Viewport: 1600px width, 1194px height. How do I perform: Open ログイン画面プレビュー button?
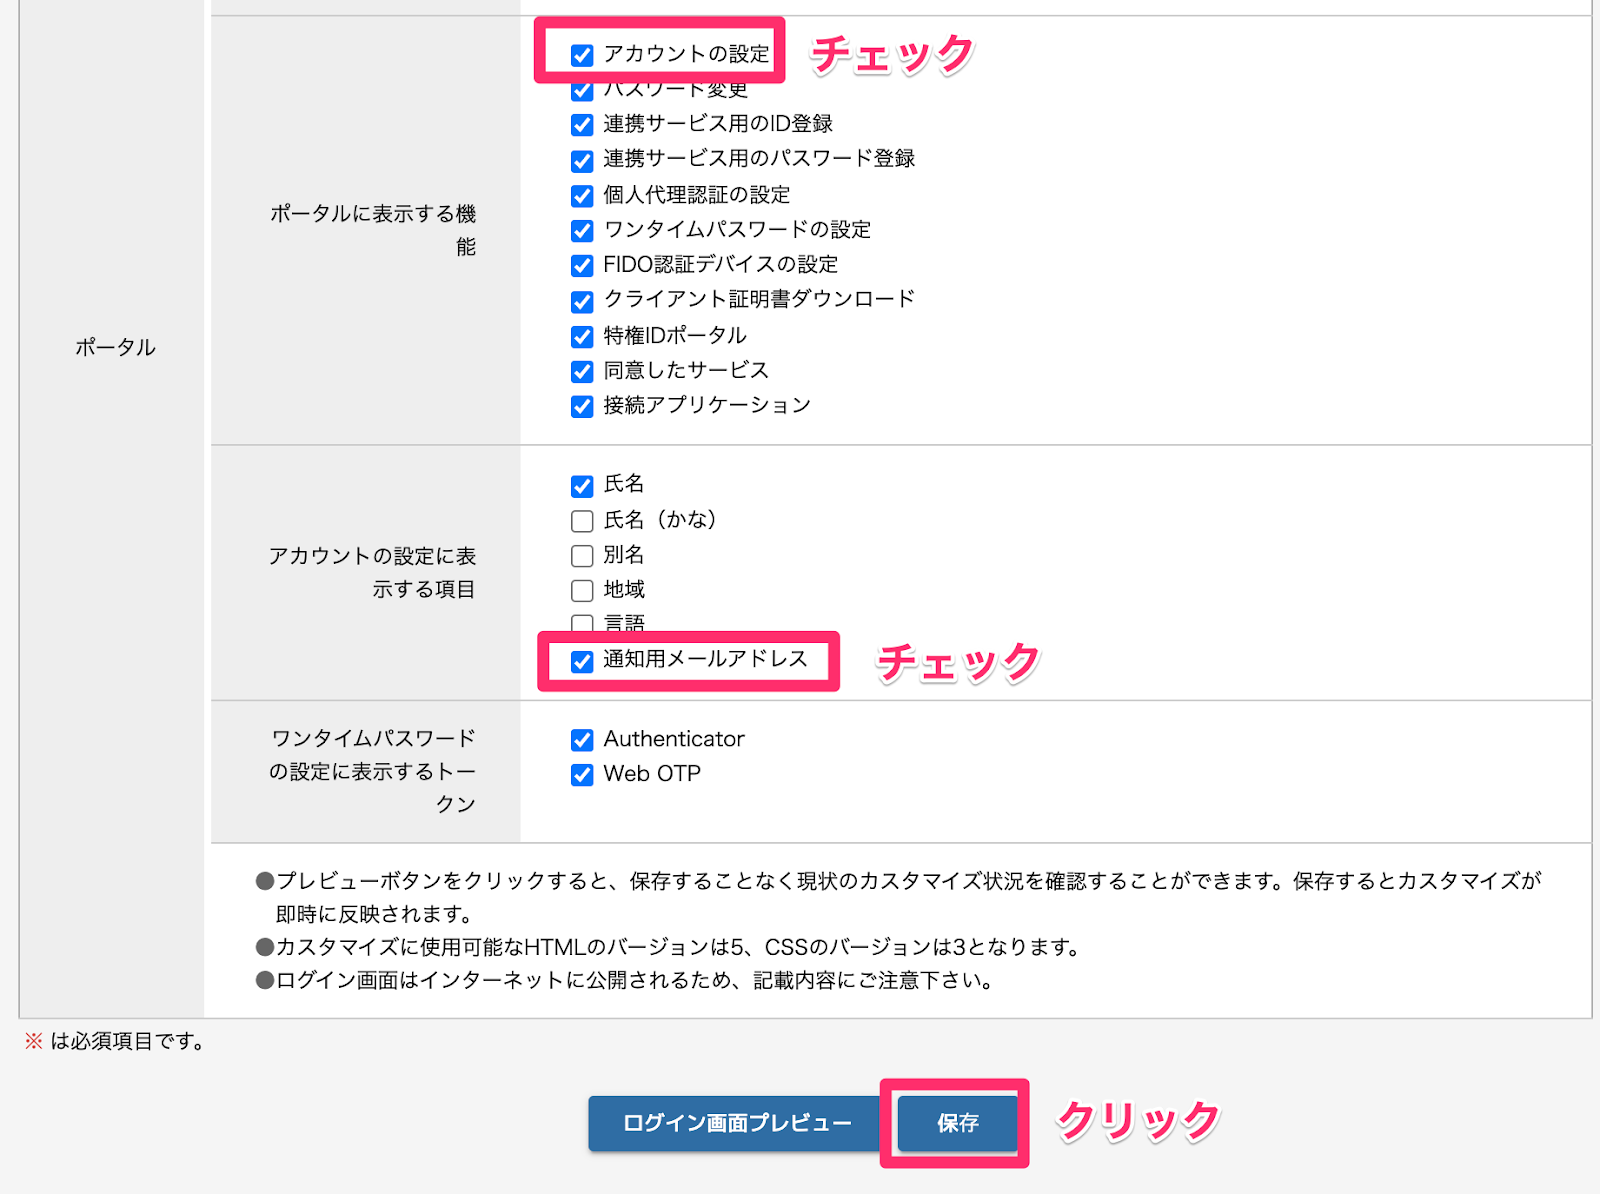[x=736, y=1123]
